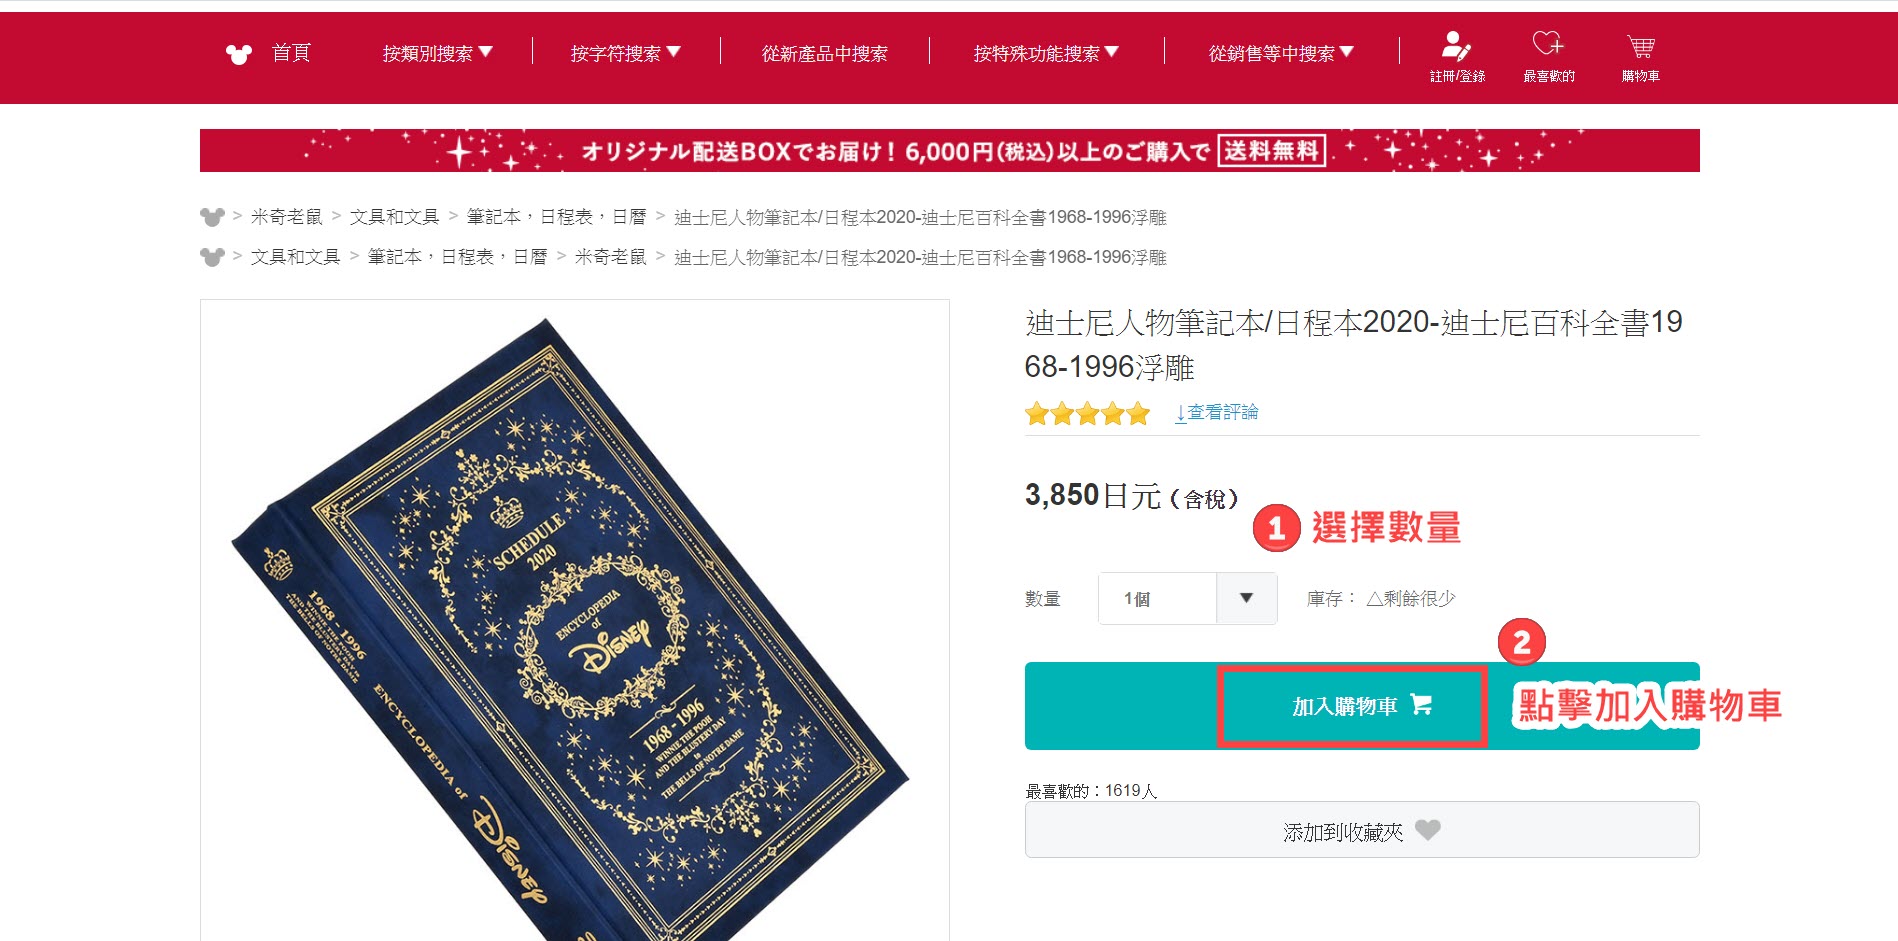The width and height of the screenshot is (1898, 941).
Task: Open the 註冊/登錄 account icon
Action: [1456, 47]
